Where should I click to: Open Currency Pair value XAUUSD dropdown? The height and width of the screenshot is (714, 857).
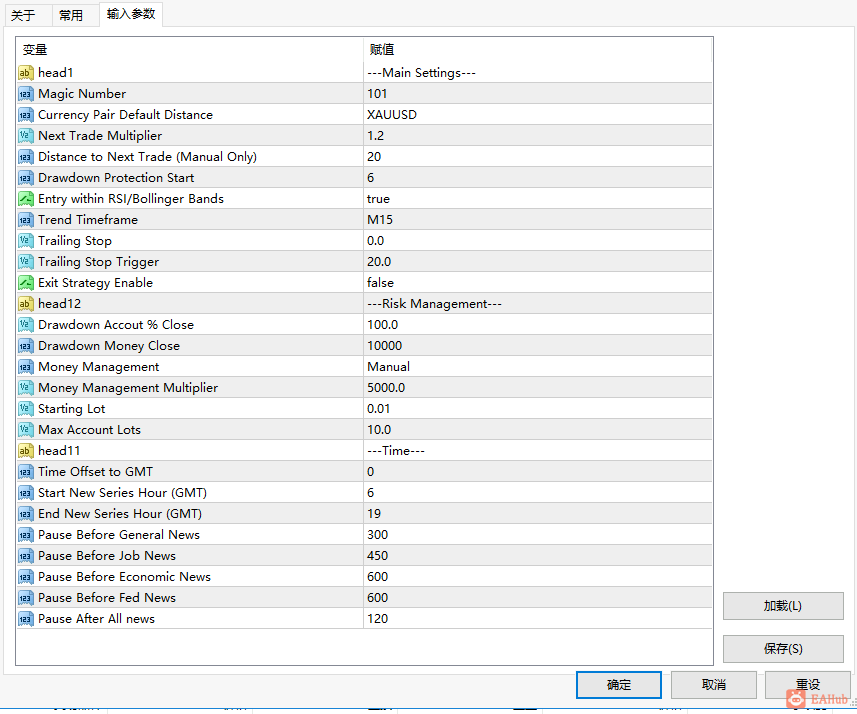pyautogui.click(x=538, y=115)
